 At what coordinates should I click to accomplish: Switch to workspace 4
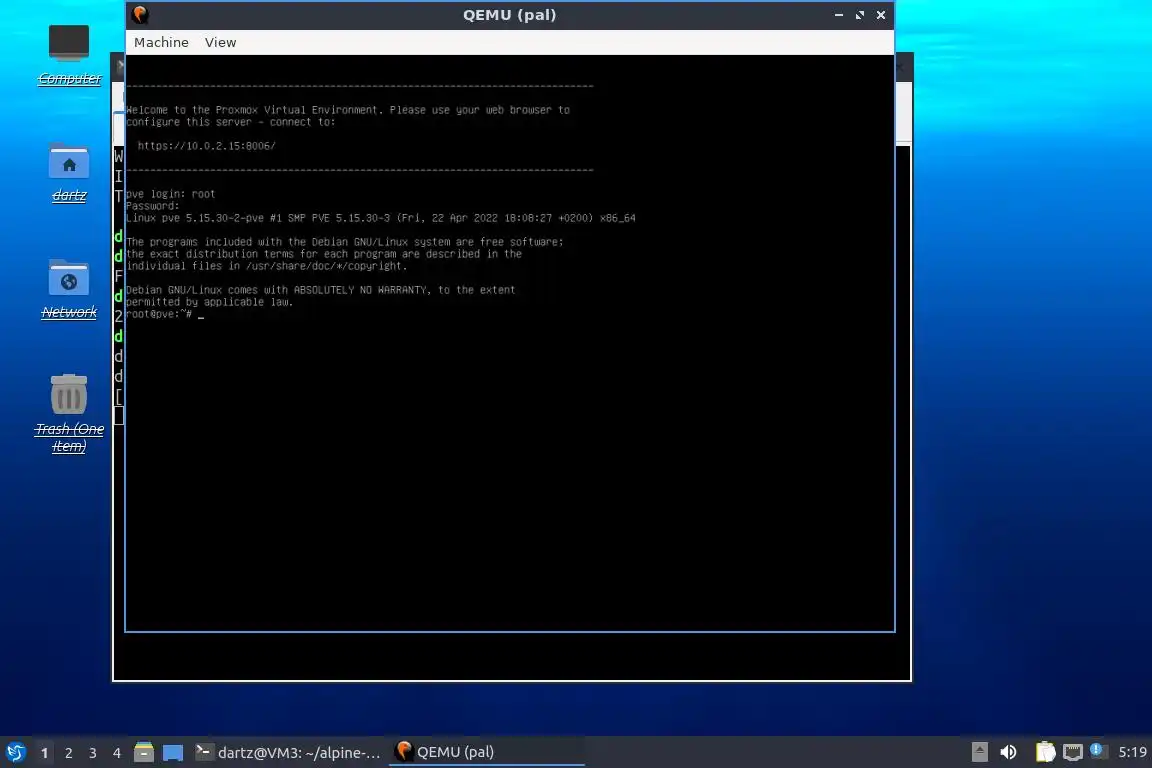[x=116, y=753]
